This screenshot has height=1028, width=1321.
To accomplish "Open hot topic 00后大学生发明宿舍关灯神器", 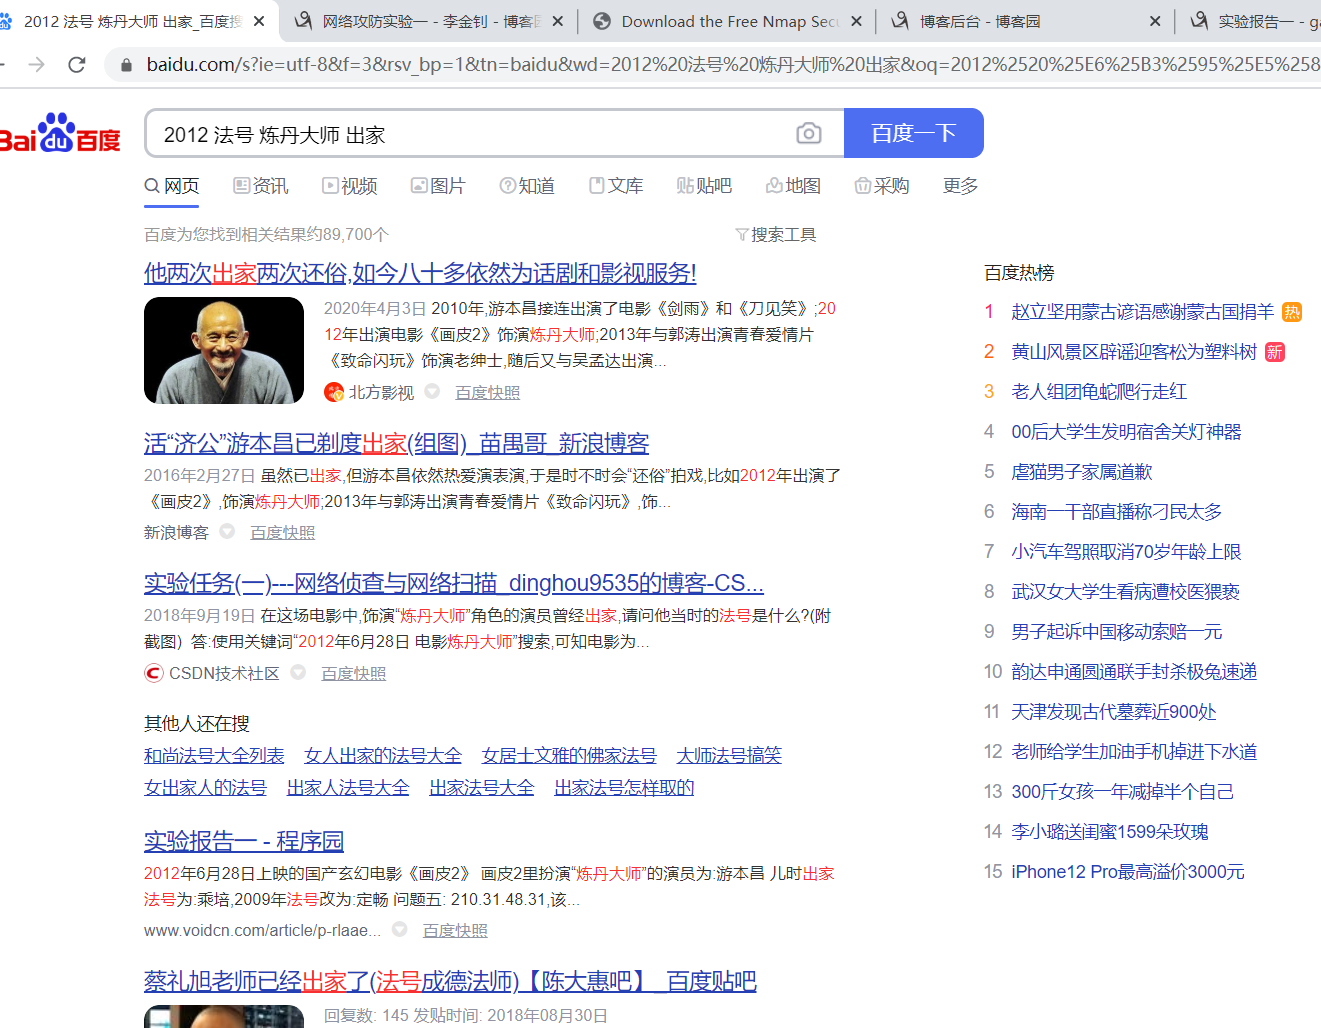I will [x=1126, y=432].
